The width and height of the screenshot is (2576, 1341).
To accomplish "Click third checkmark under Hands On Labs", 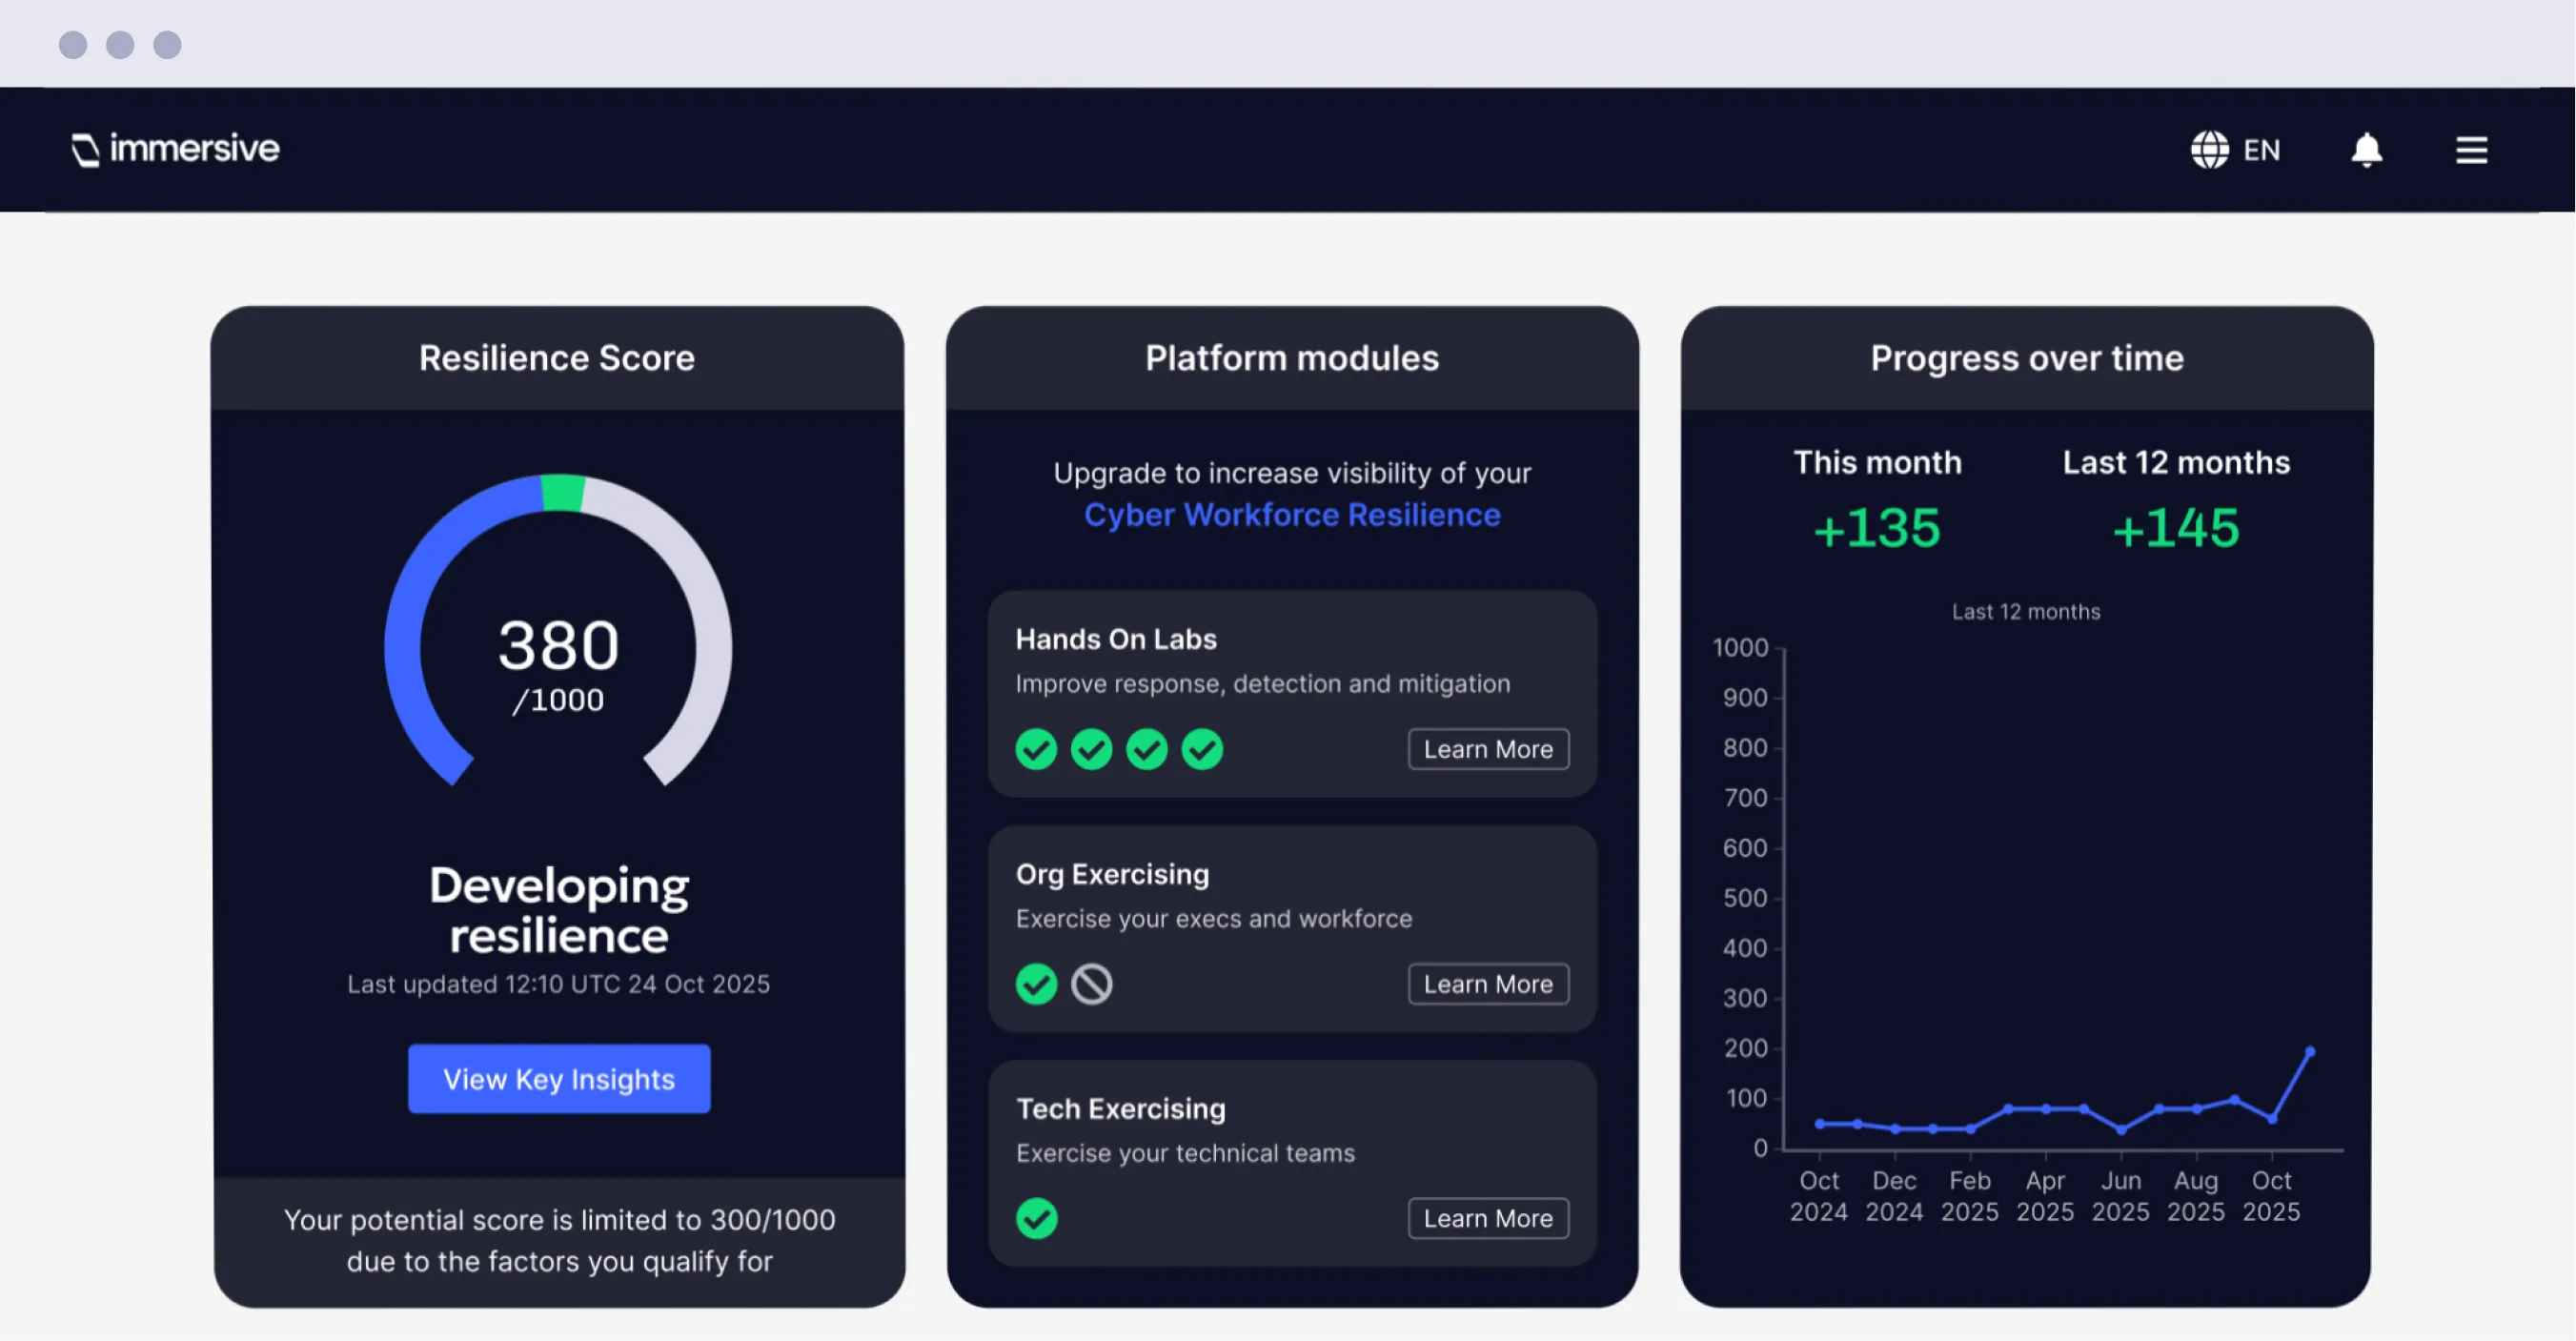I will [x=1146, y=749].
